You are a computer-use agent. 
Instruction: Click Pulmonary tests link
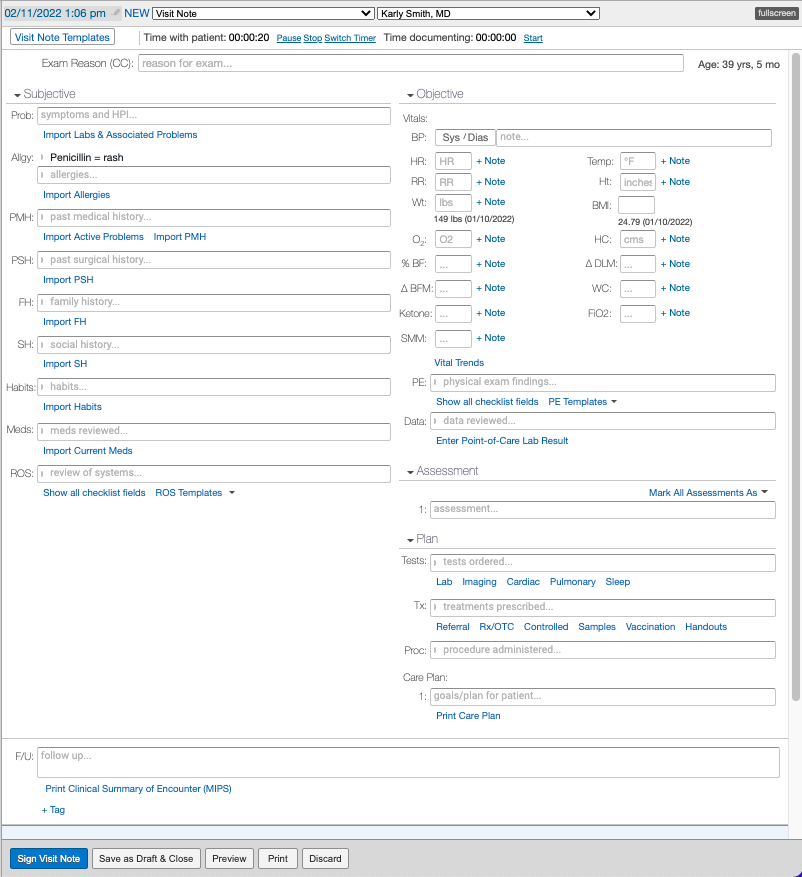pos(573,582)
